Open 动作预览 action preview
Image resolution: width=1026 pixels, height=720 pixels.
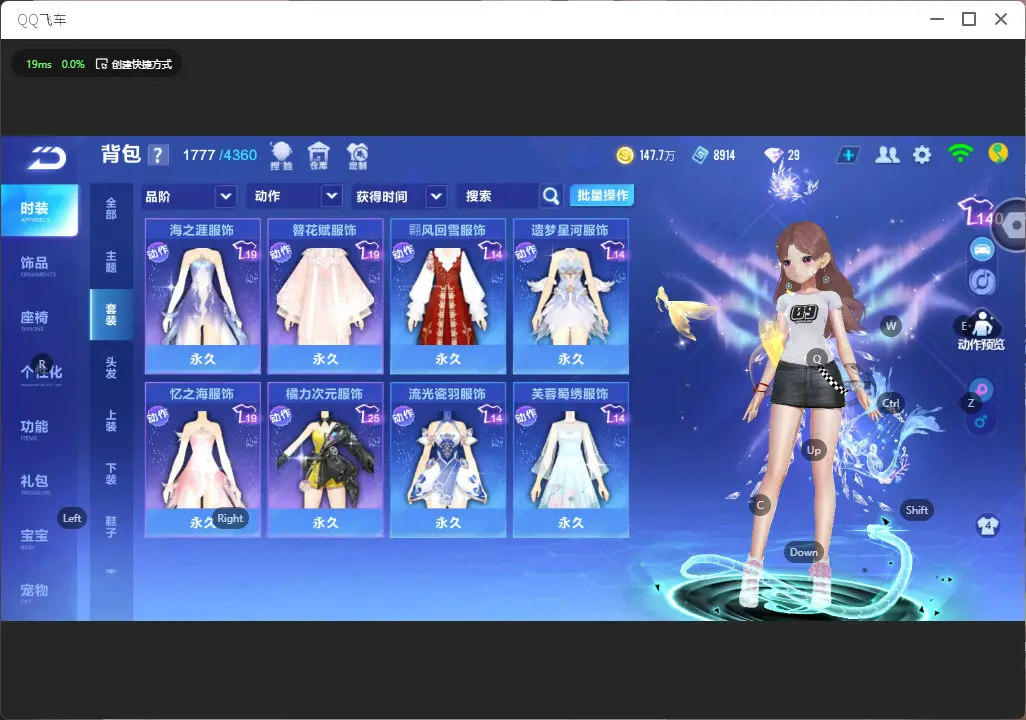(x=981, y=331)
